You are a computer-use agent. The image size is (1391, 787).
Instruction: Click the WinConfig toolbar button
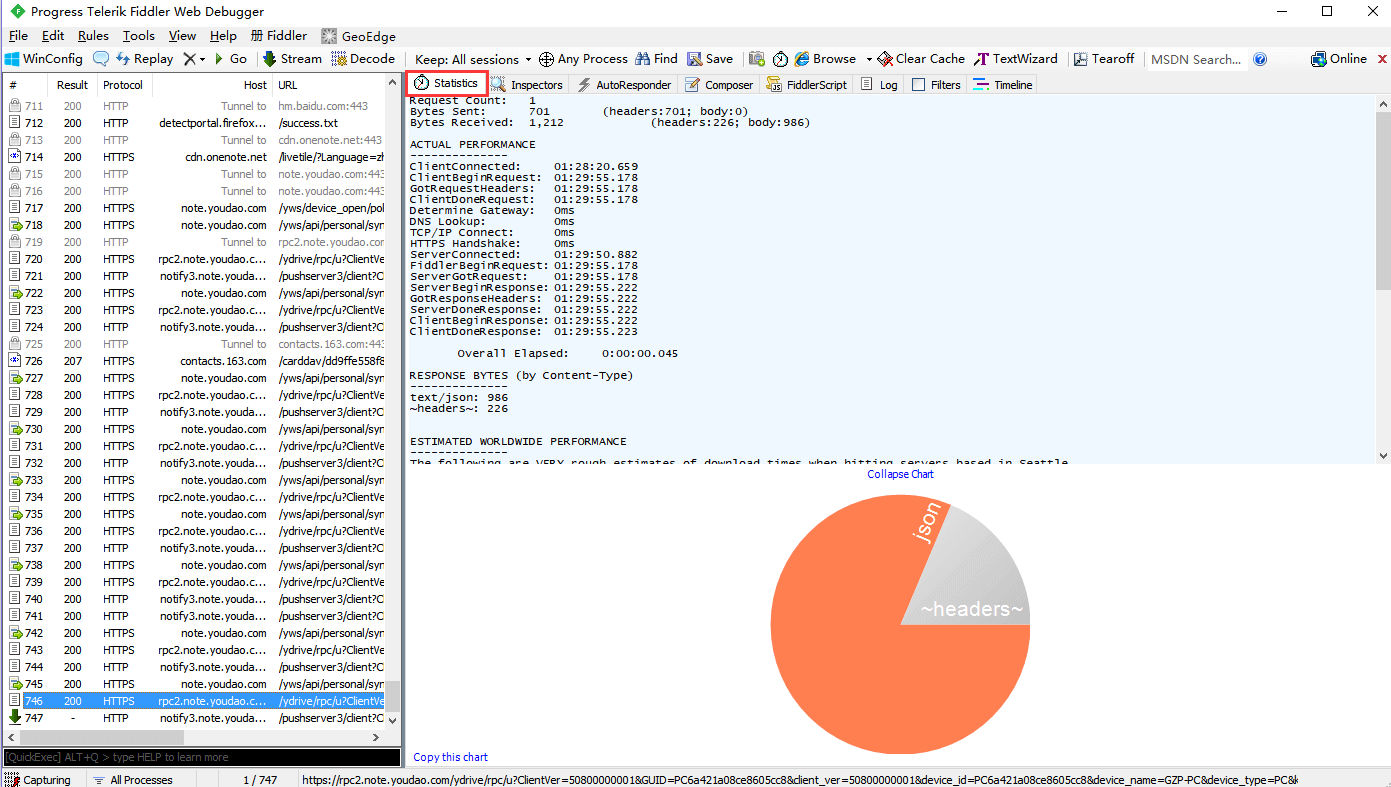[x=44, y=59]
